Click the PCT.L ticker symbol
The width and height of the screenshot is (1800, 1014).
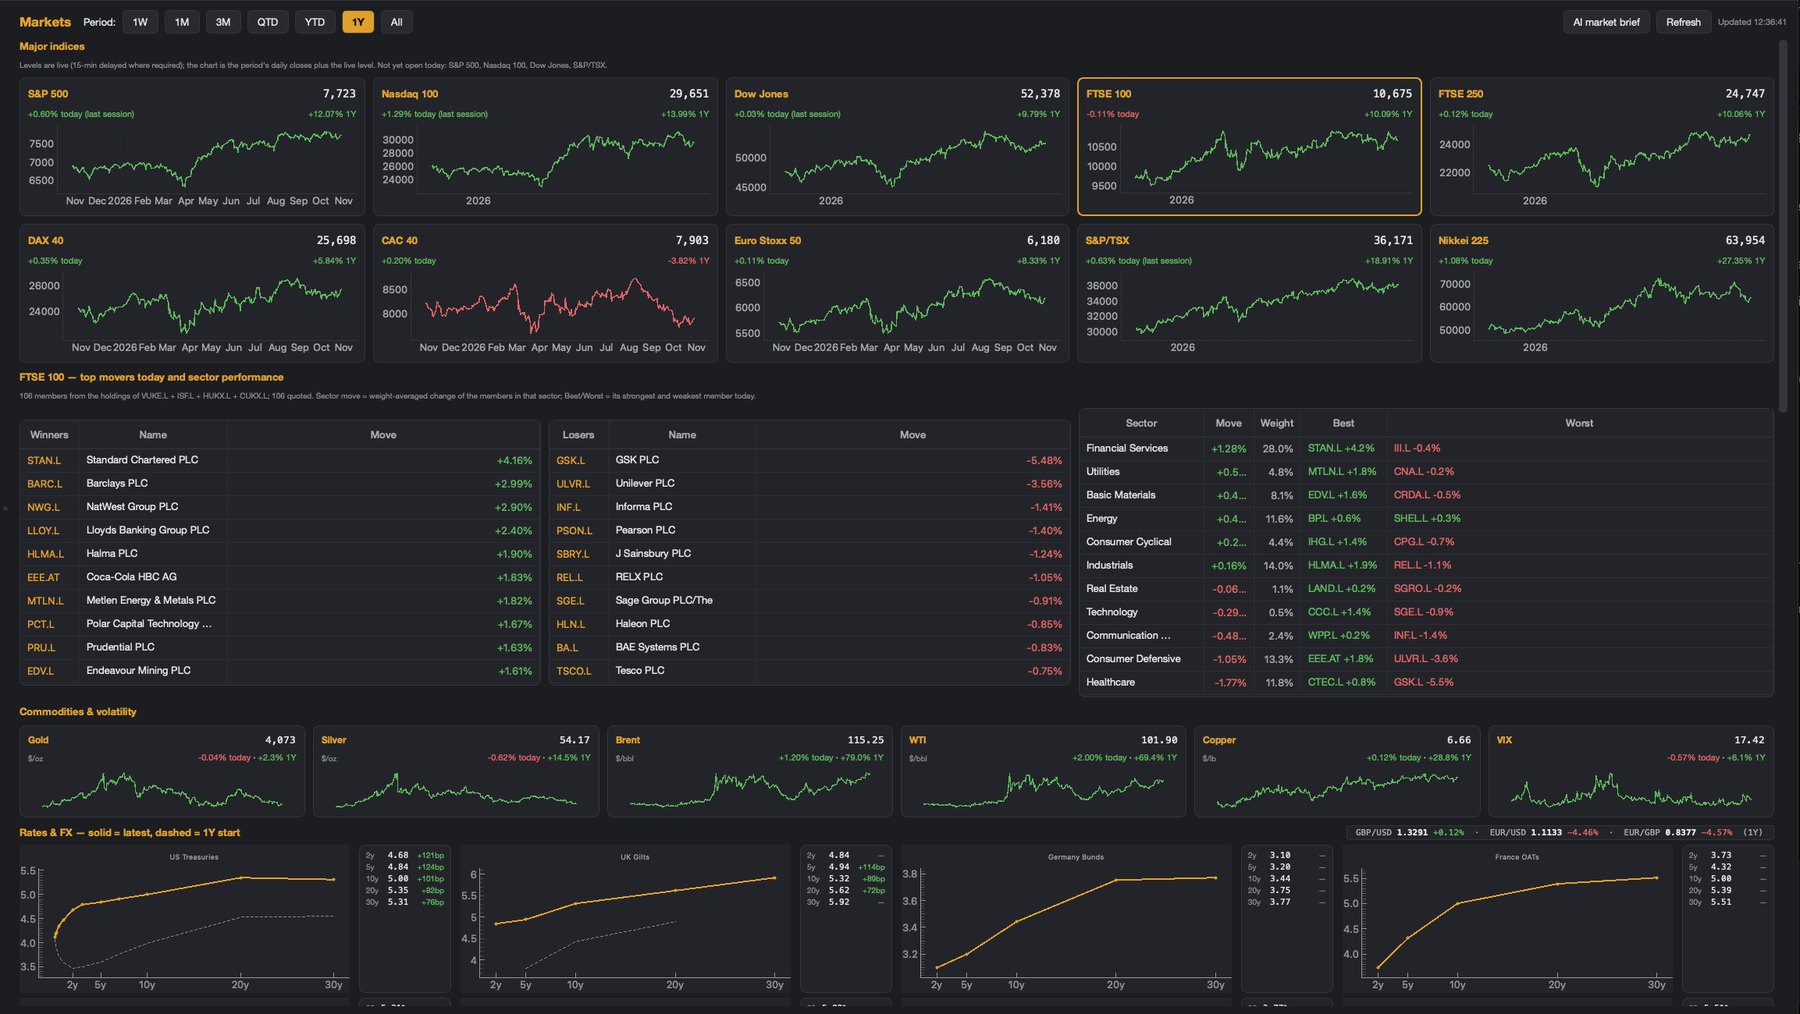(41, 624)
